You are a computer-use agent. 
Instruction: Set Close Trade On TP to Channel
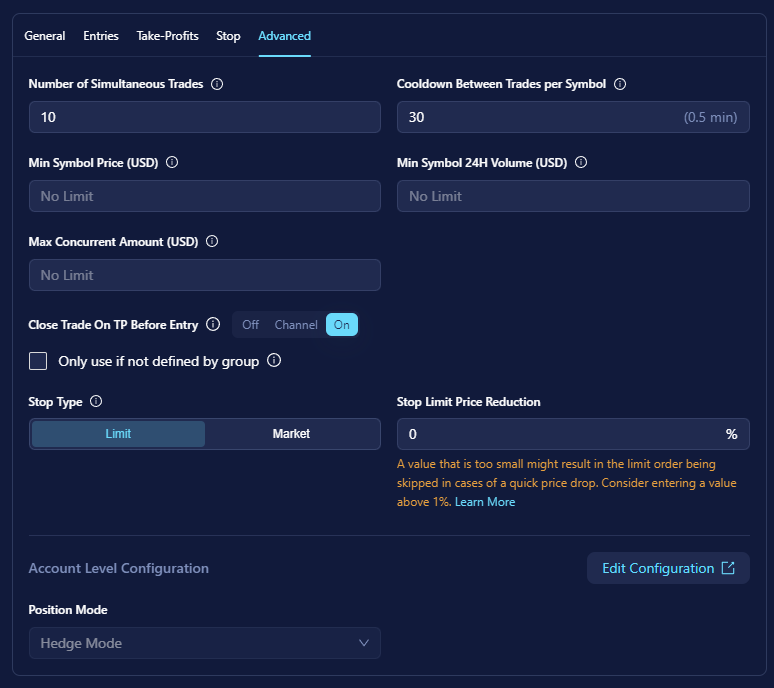(296, 325)
